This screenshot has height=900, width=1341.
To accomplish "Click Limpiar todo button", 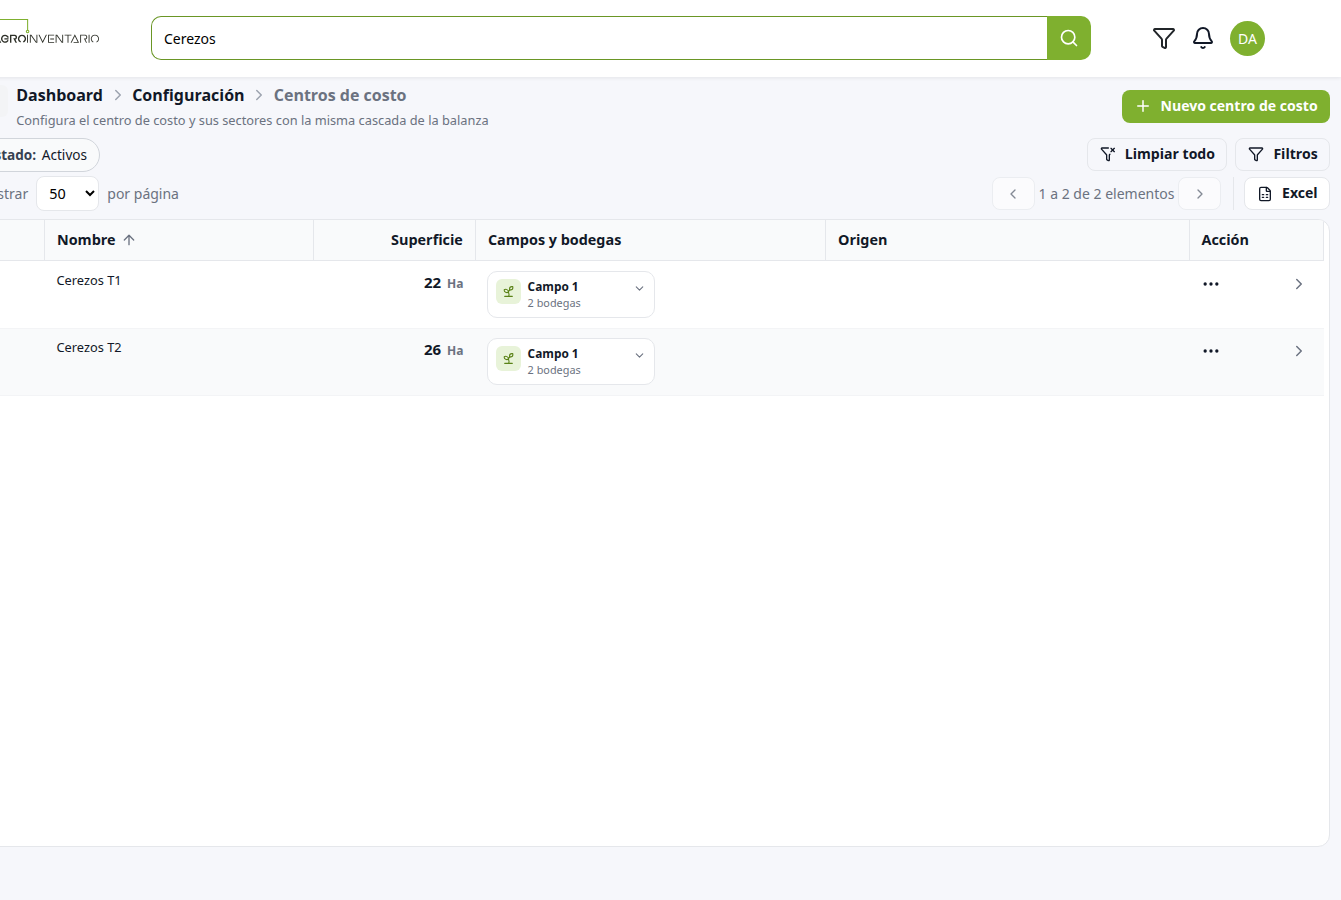I will (1157, 154).
